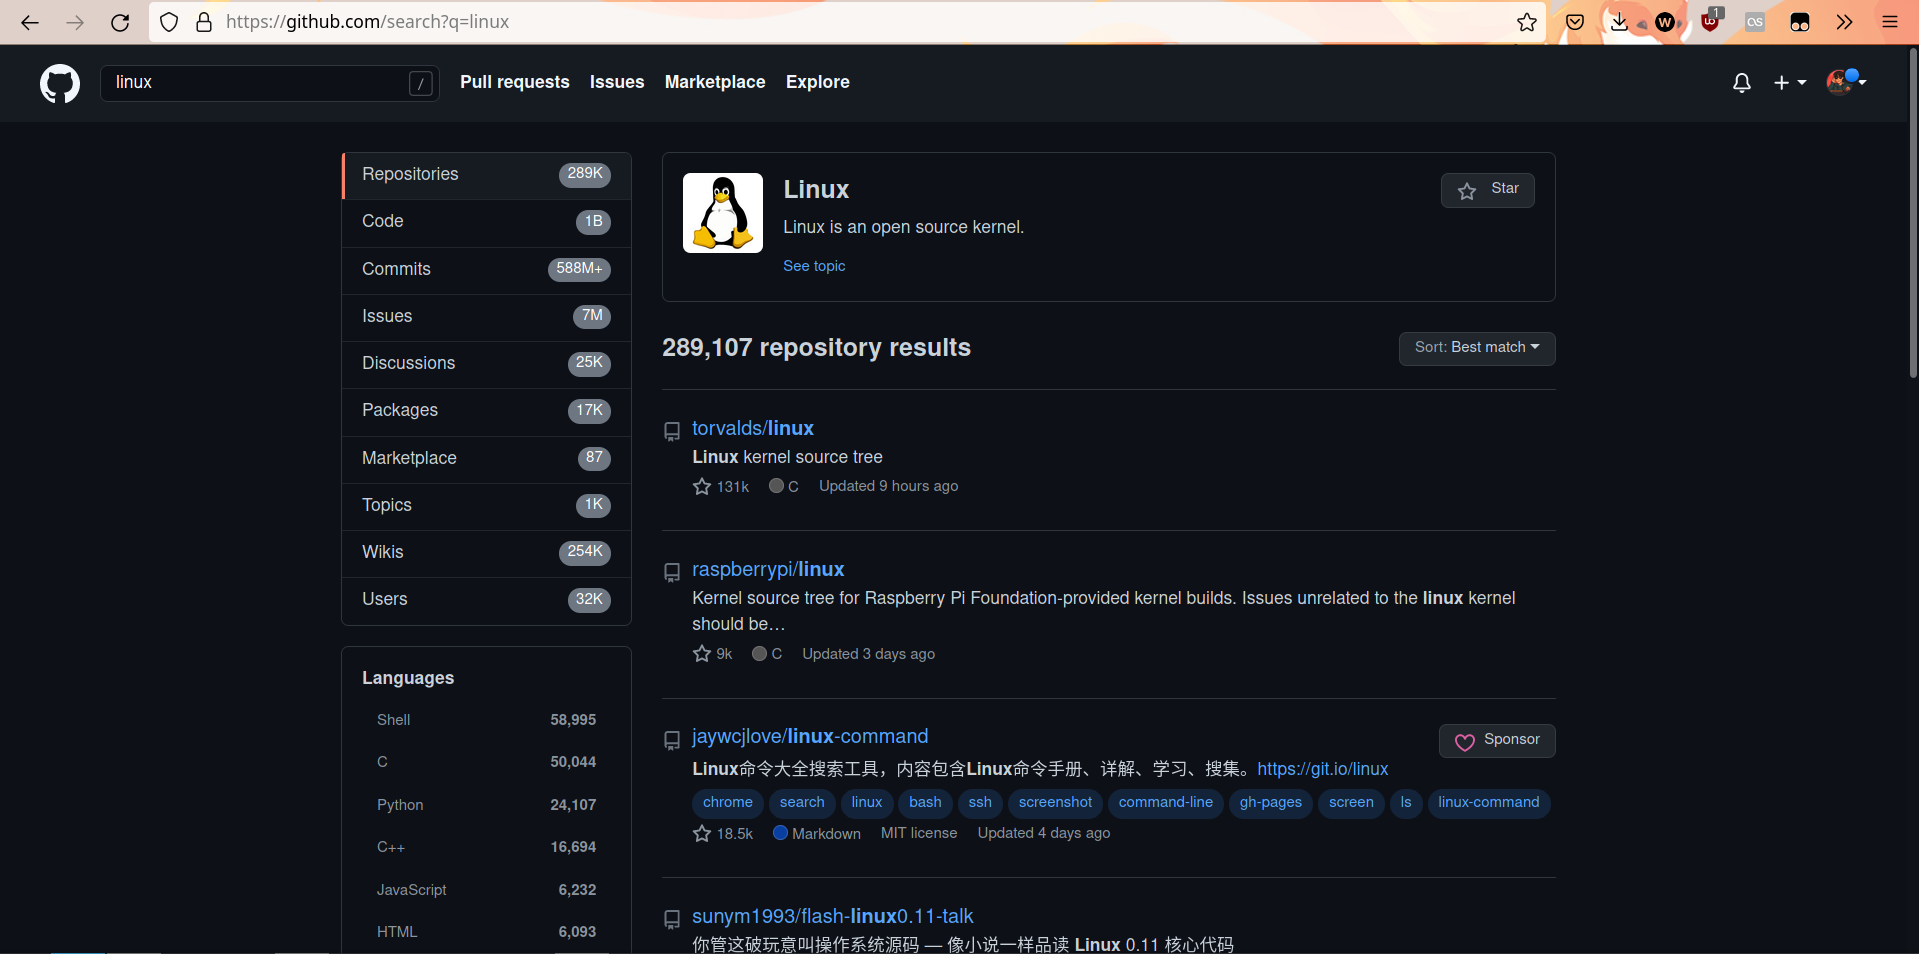This screenshot has height=954, width=1919.
Task: Open the Pocket save icon
Action: (x=1575, y=22)
